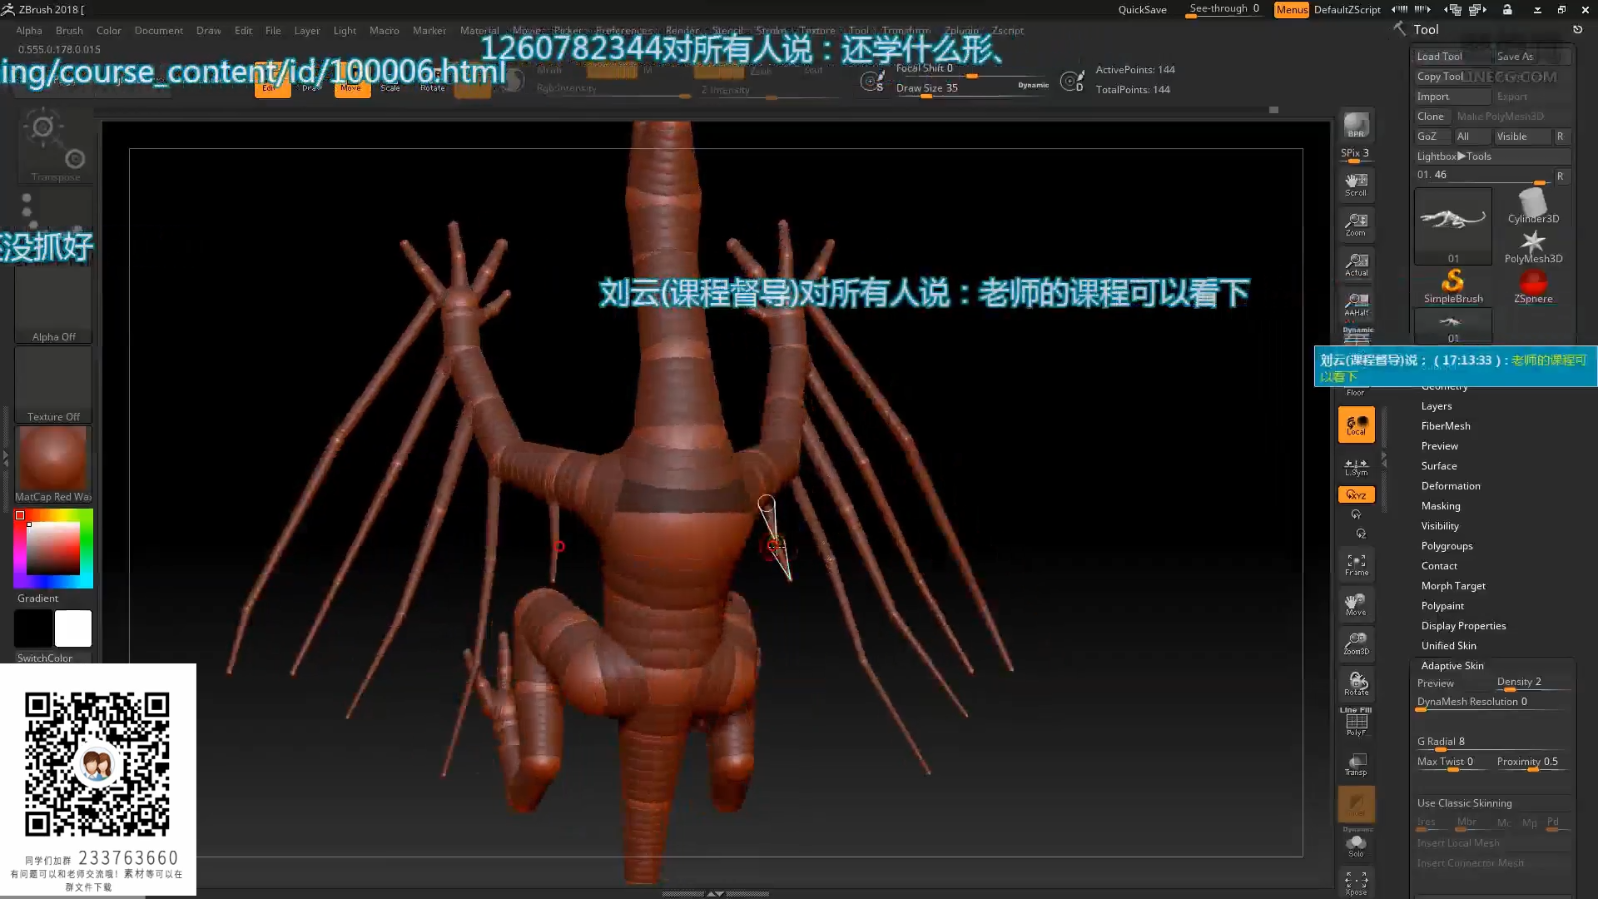Viewport: 1598px width, 899px height.
Task: Open the large 01 tool thumbnail
Action: pos(1453,226)
